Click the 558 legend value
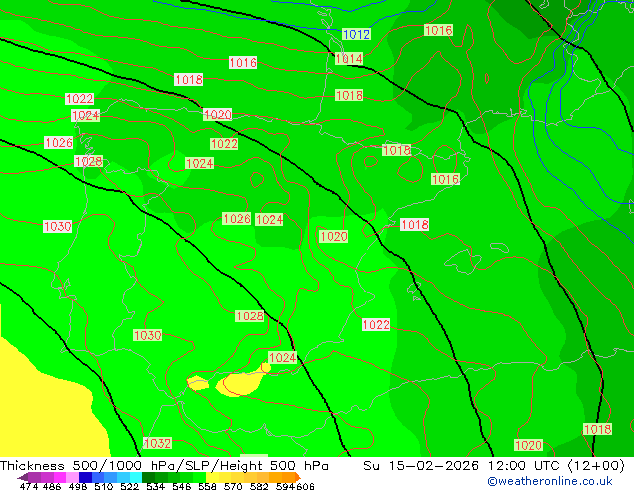Screen dimensions: 634x490 coord(207,486)
